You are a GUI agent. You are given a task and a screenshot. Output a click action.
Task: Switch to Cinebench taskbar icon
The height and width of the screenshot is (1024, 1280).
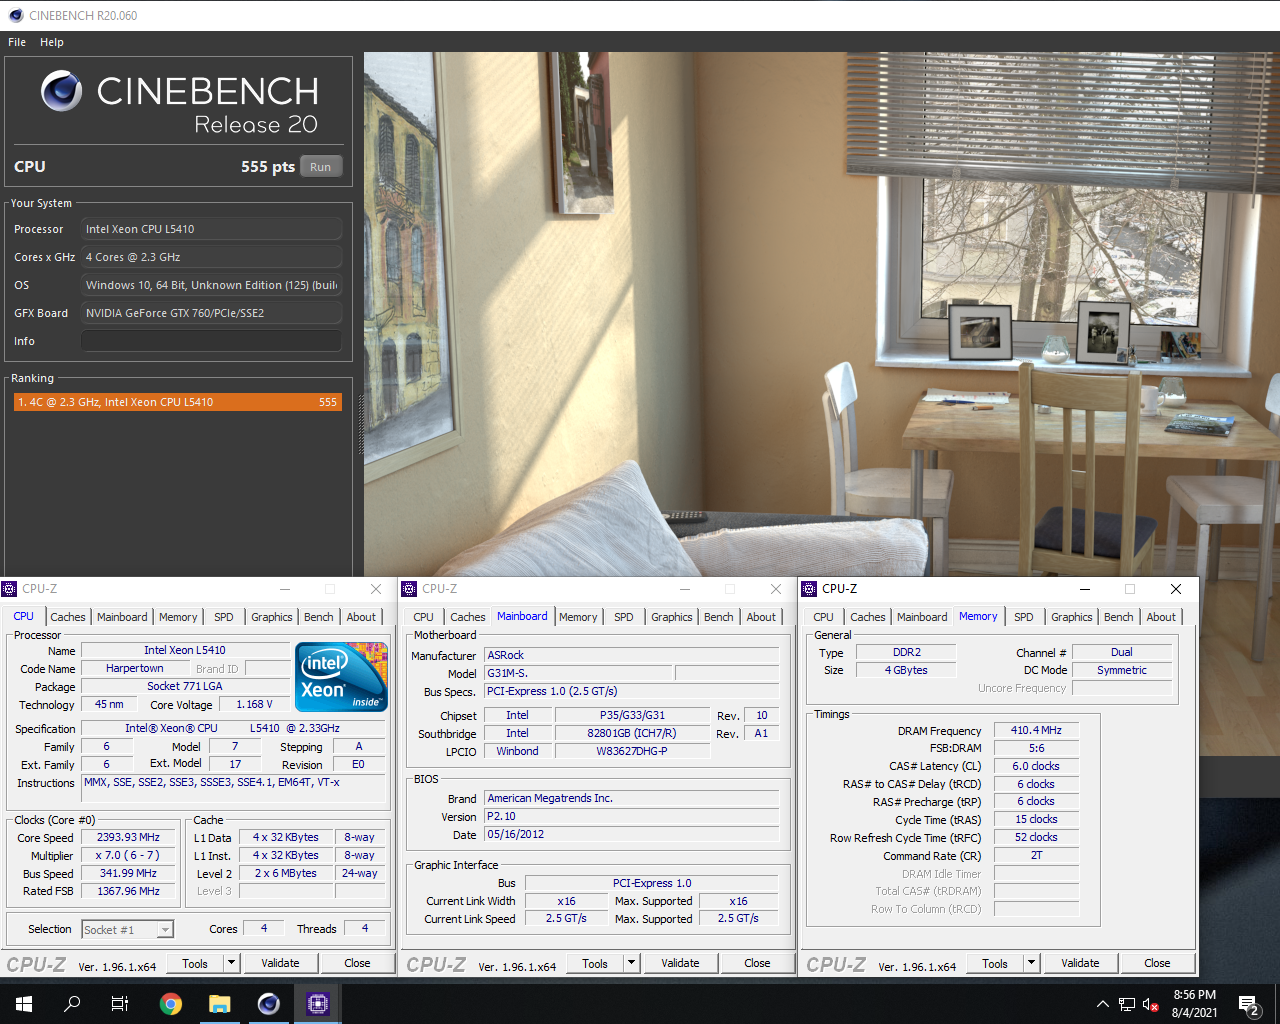(269, 1004)
